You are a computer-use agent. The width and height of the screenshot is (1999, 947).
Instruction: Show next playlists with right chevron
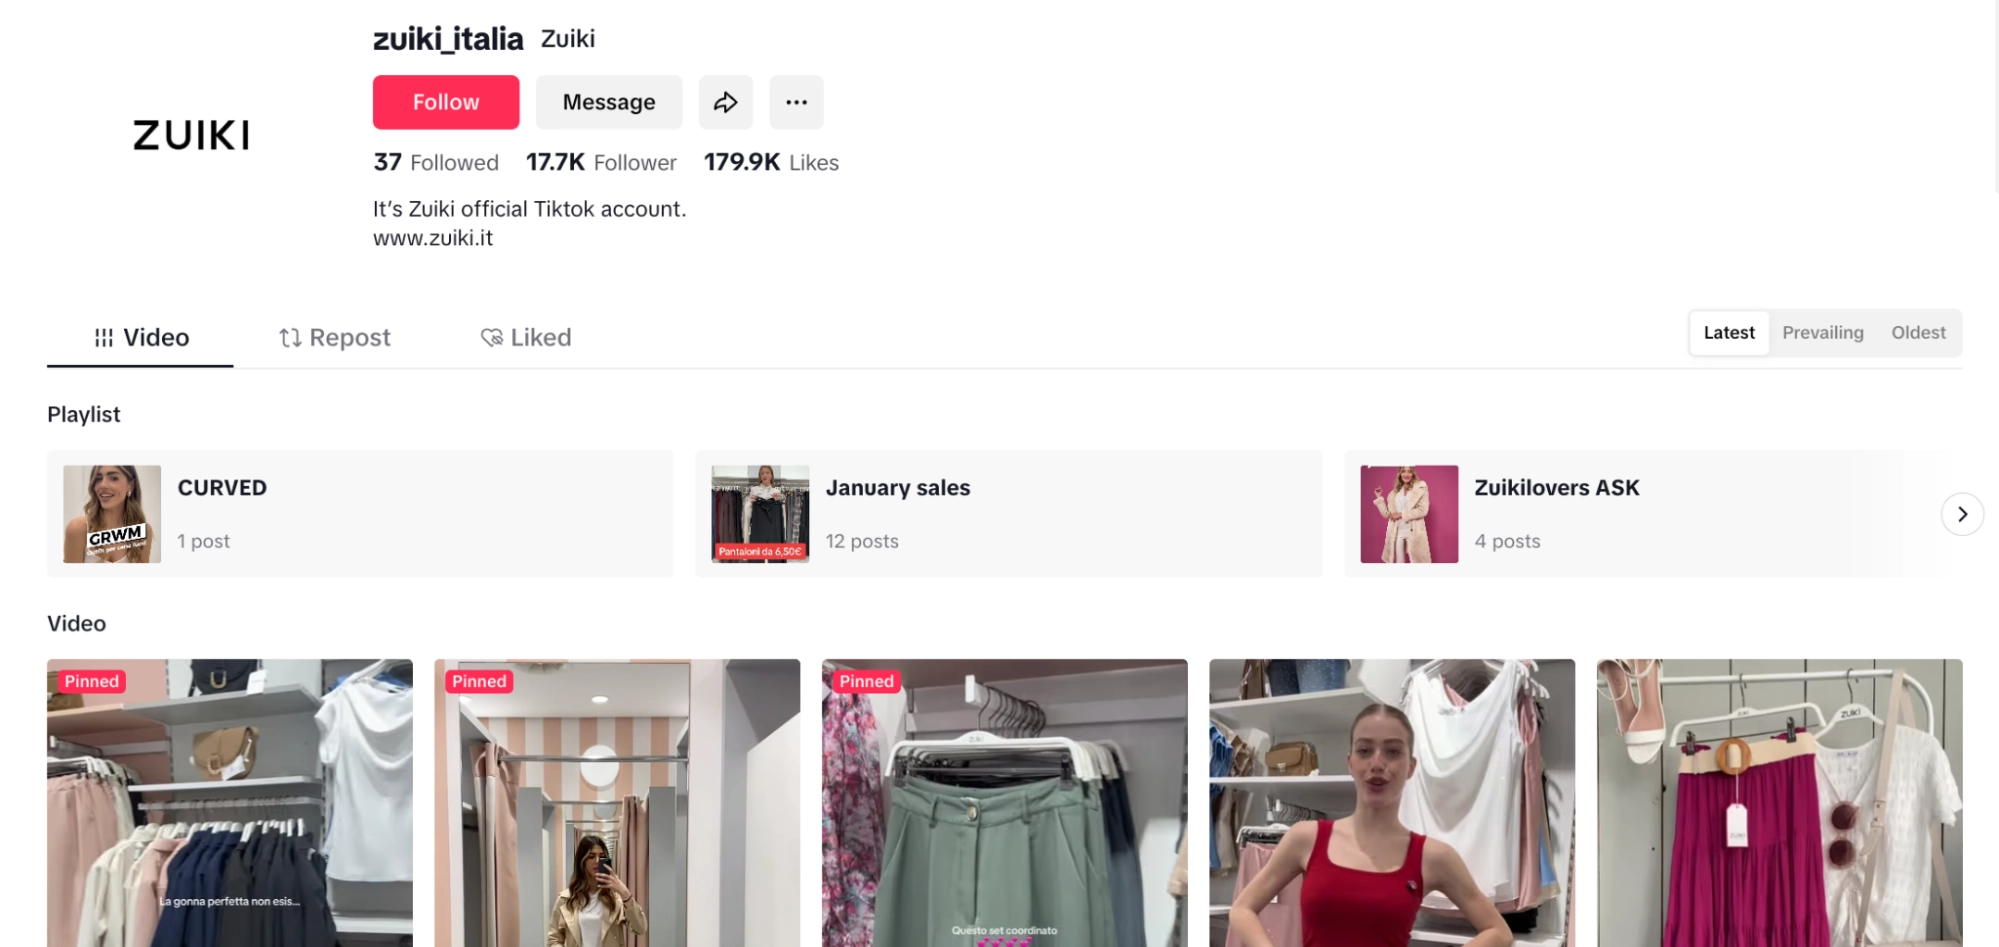(1962, 514)
